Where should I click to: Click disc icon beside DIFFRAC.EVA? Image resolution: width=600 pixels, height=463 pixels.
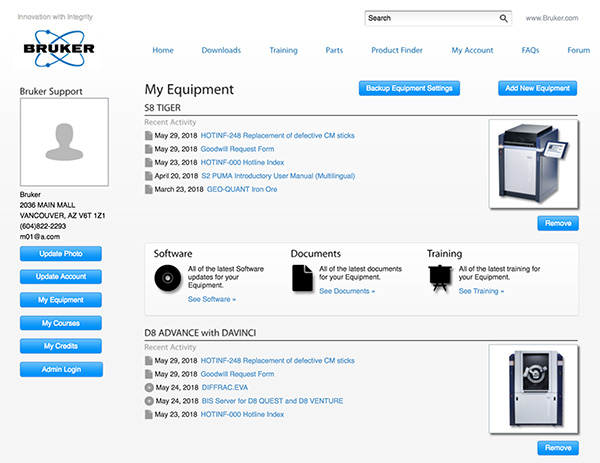[149, 388]
